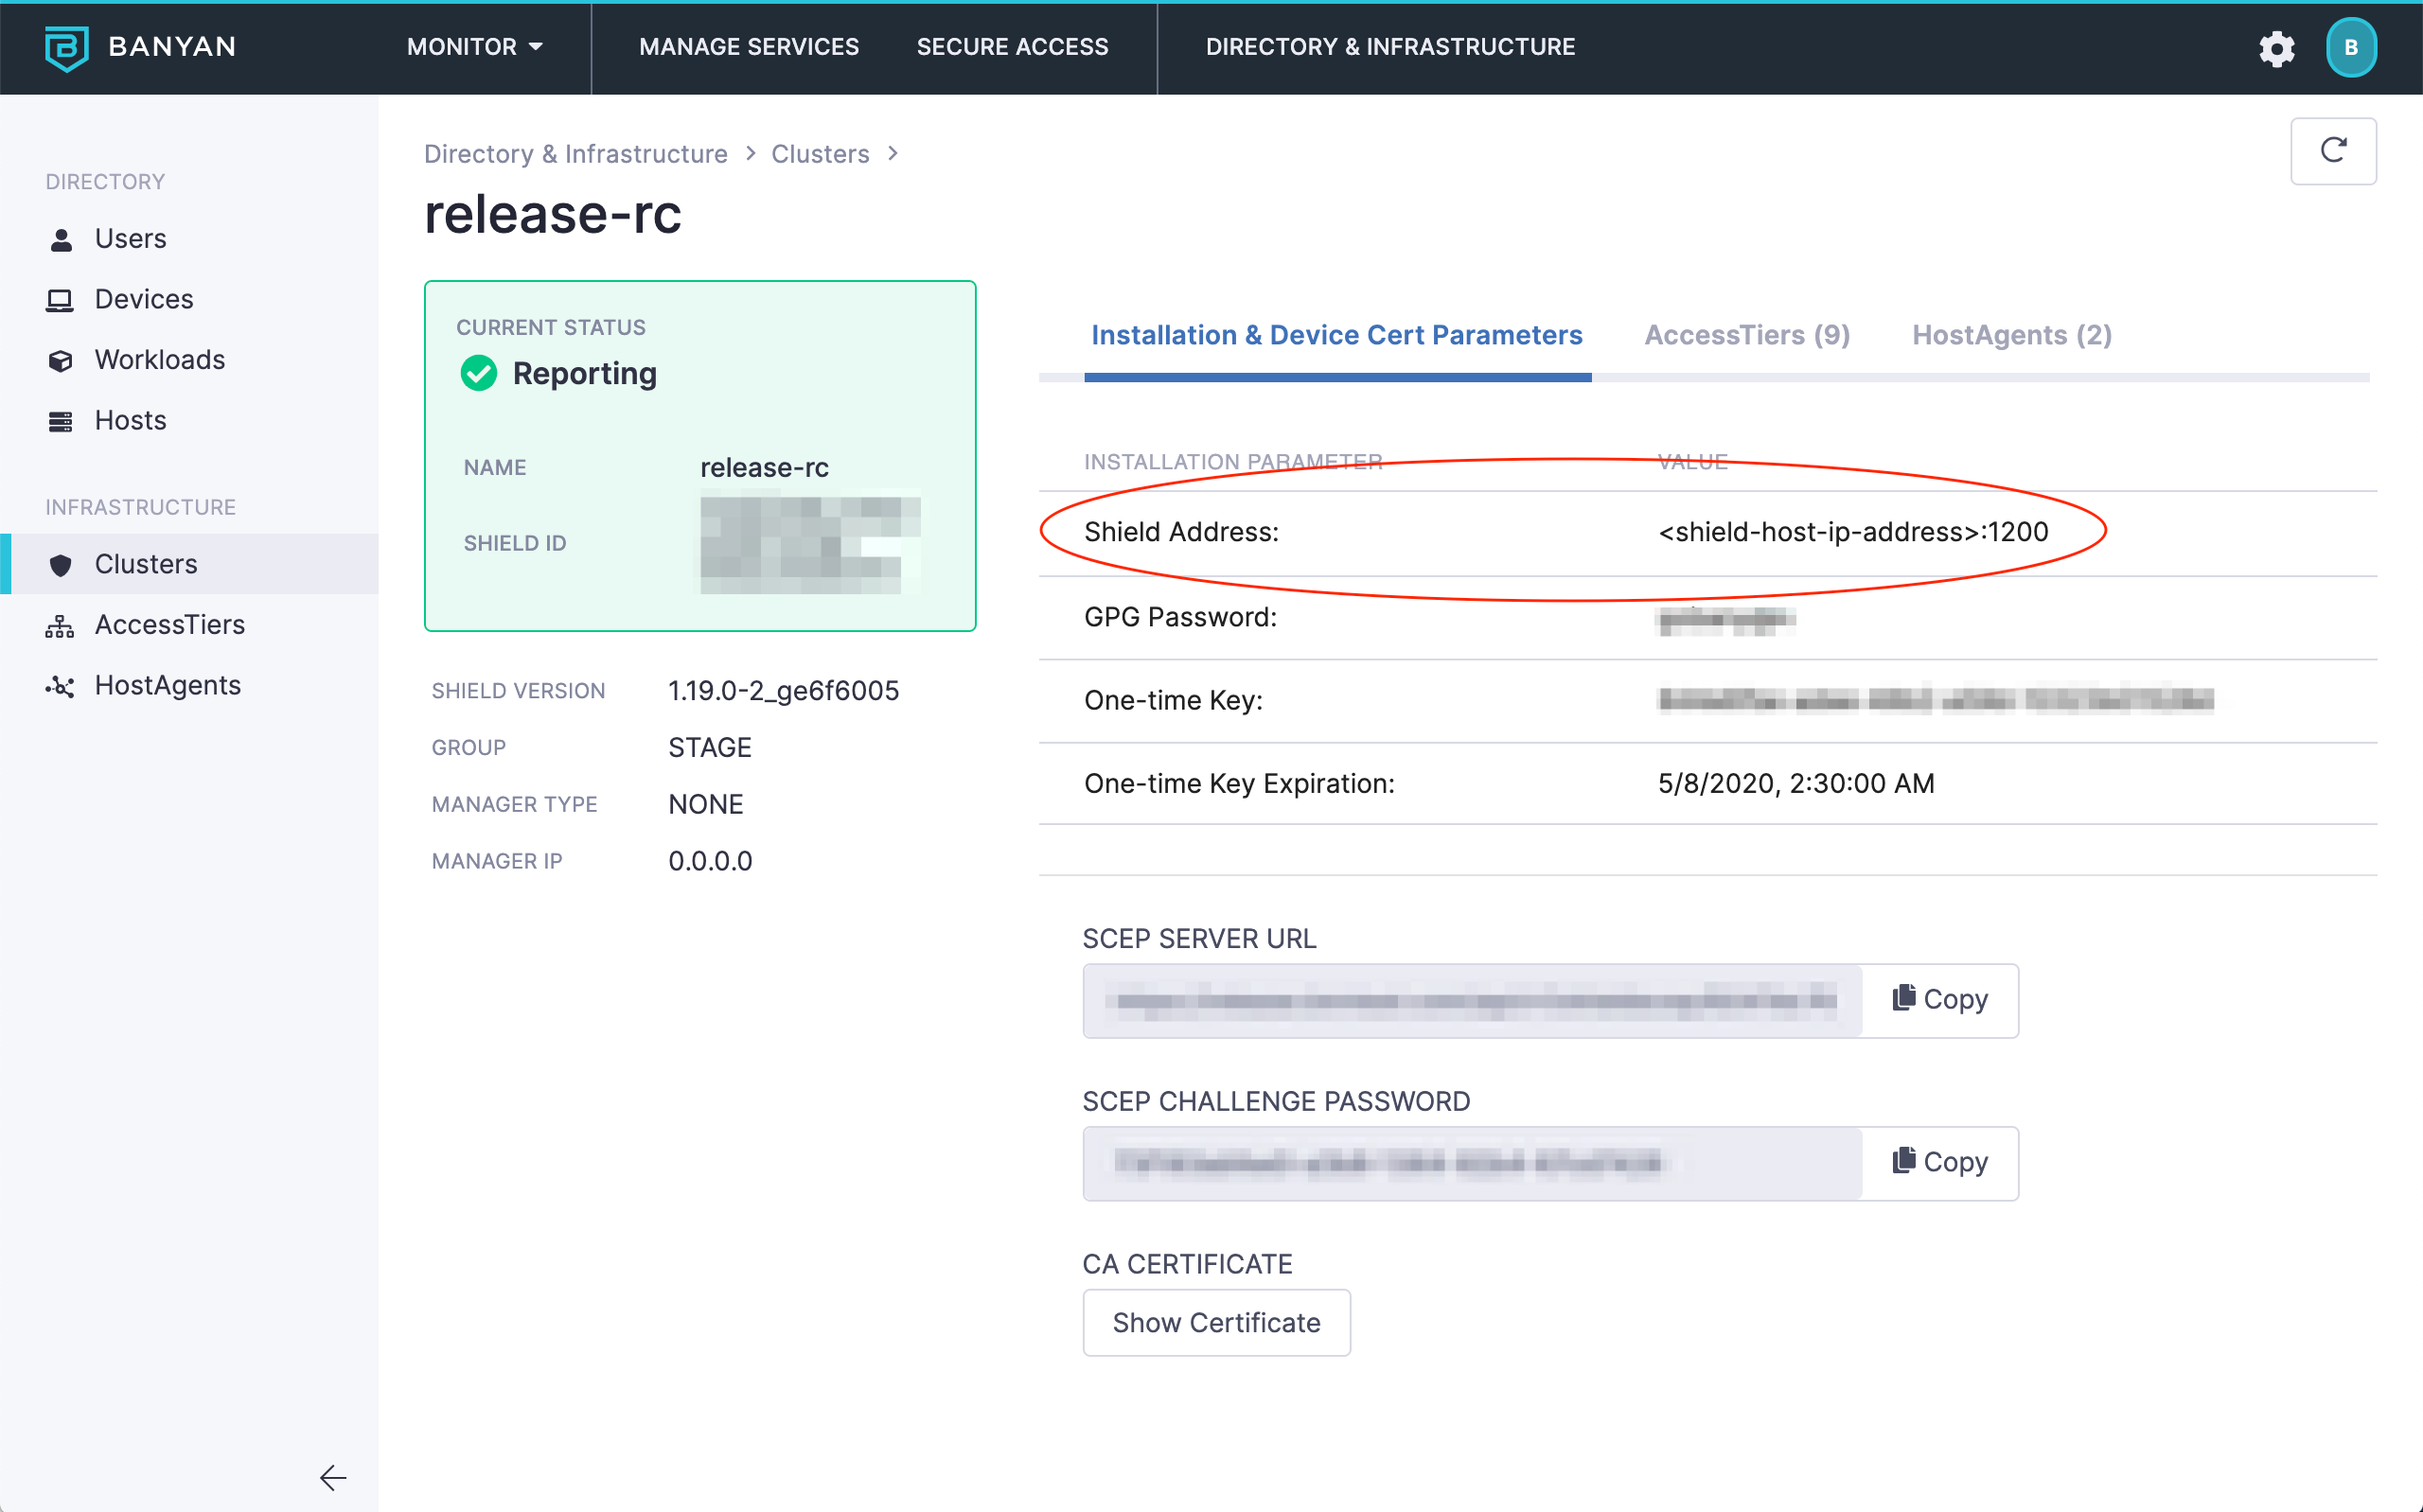Click the Show Certificate button

pyautogui.click(x=1215, y=1322)
